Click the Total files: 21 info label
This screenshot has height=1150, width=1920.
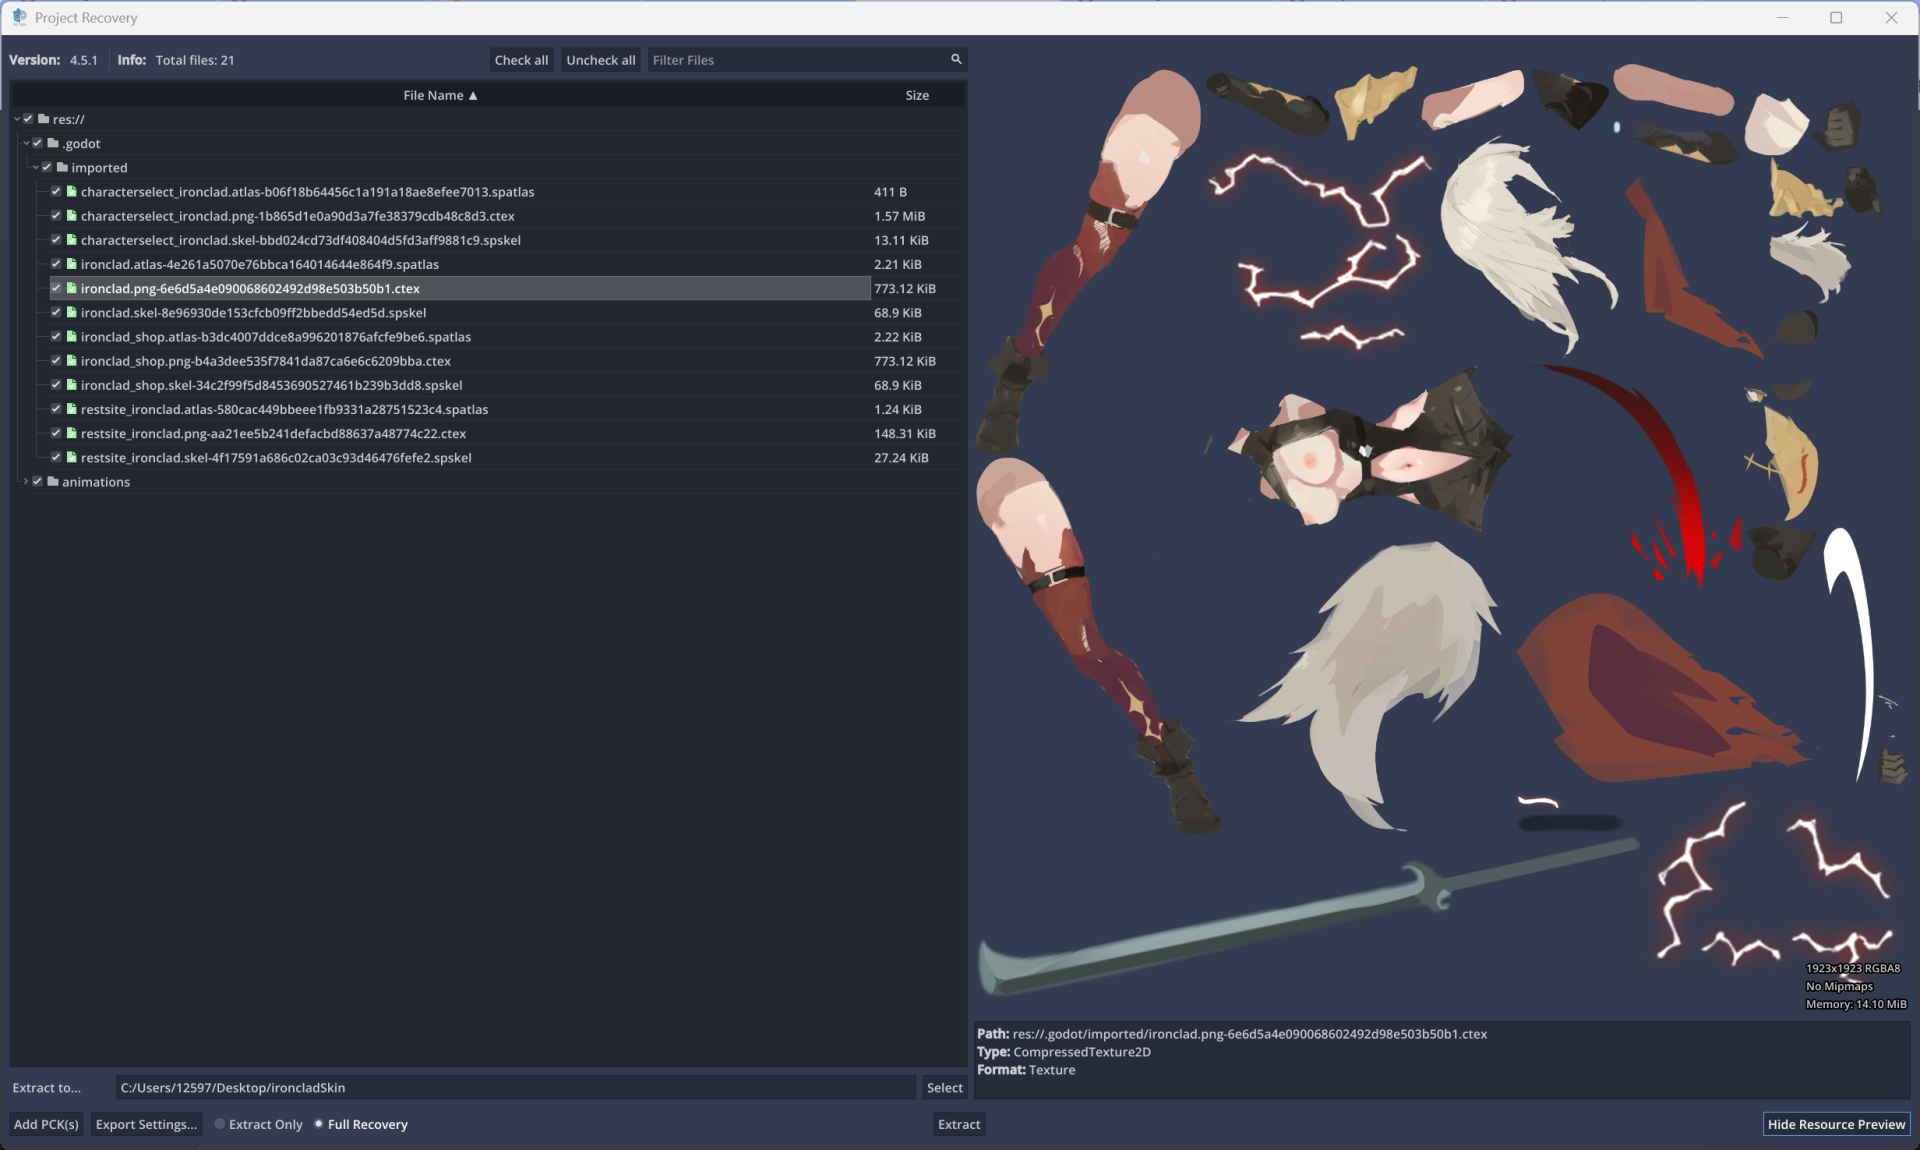[x=195, y=60]
